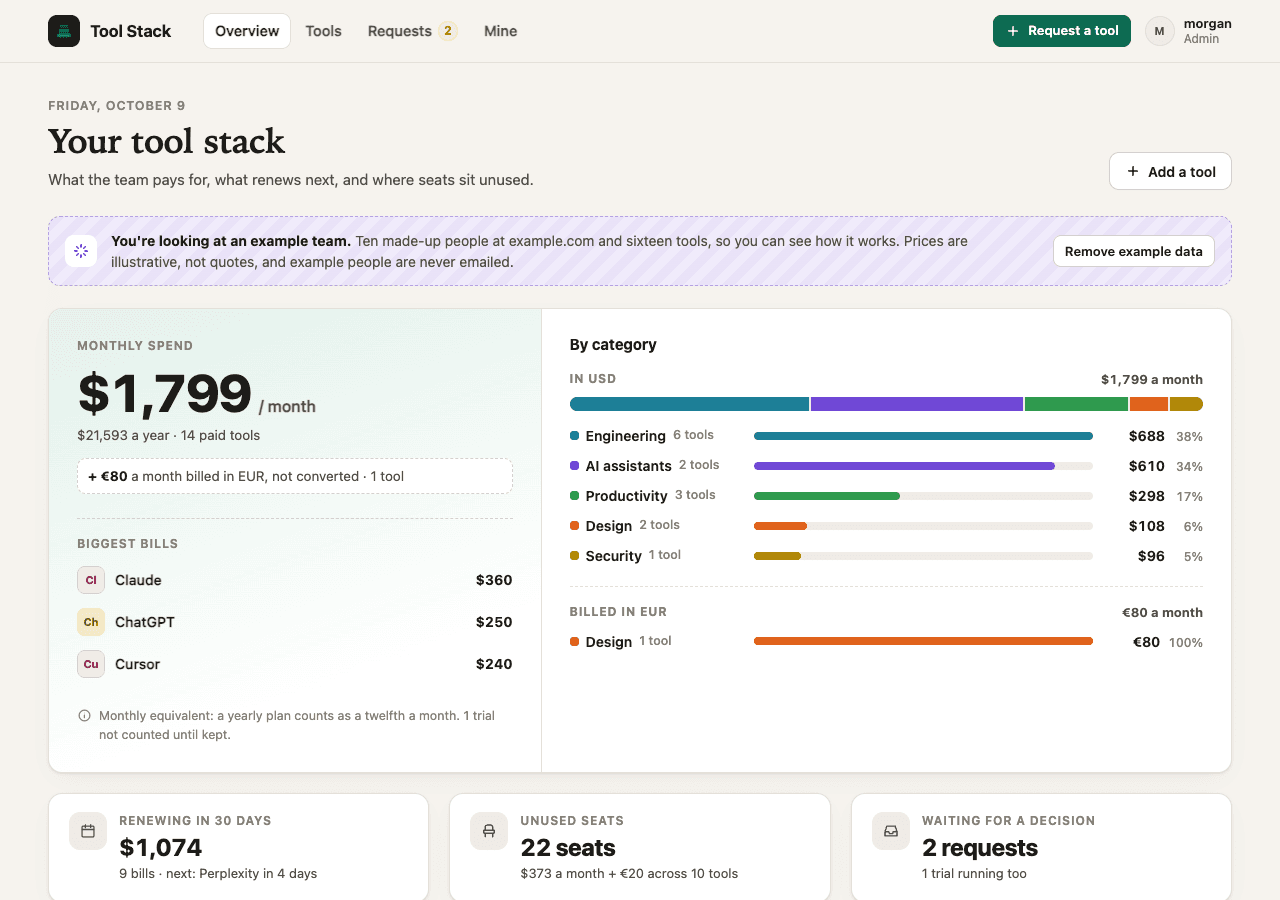This screenshot has width=1280, height=900.
Task: Click the $1,799 monthly spend figure
Action: [165, 394]
